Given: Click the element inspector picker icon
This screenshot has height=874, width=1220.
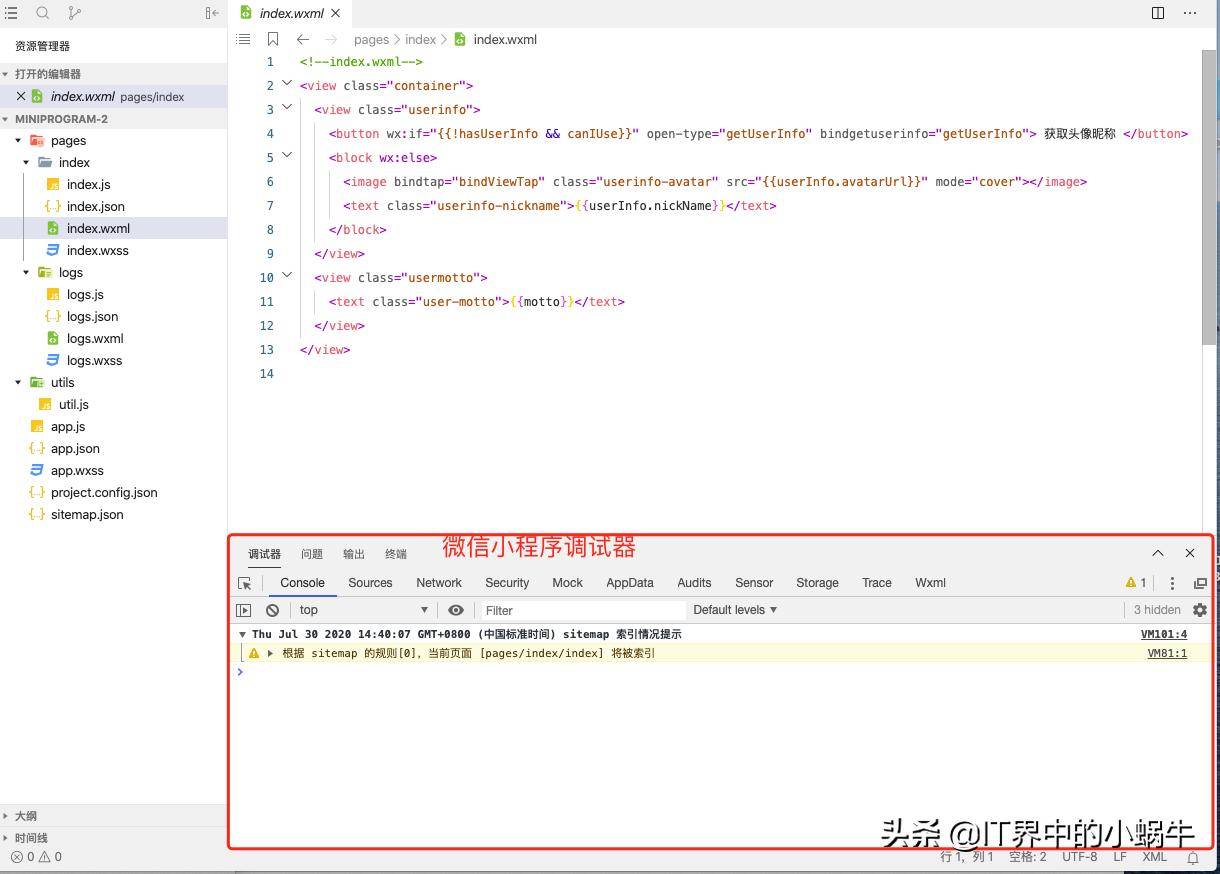Looking at the screenshot, I should point(245,583).
